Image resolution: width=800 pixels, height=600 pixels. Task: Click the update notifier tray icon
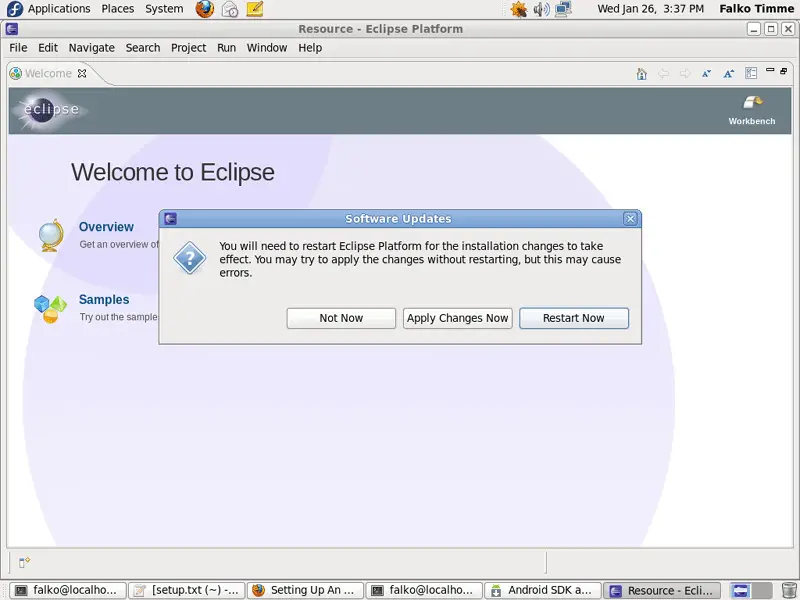click(518, 9)
